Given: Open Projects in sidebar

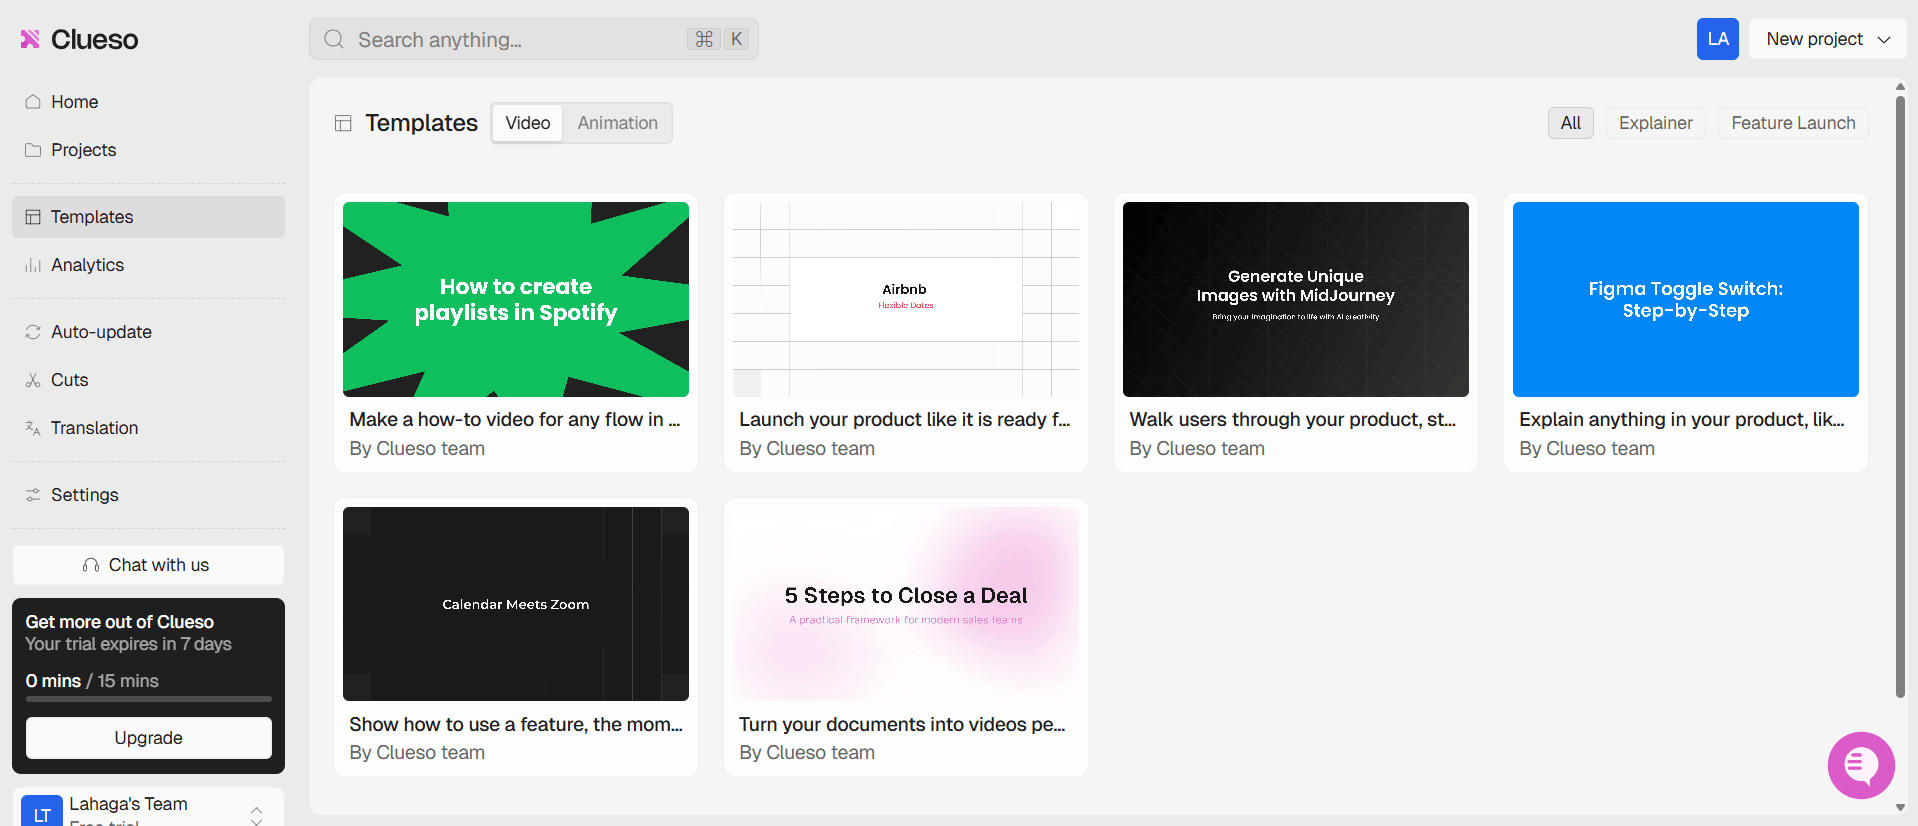Looking at the screenshot, I should [x=148, y=150].
